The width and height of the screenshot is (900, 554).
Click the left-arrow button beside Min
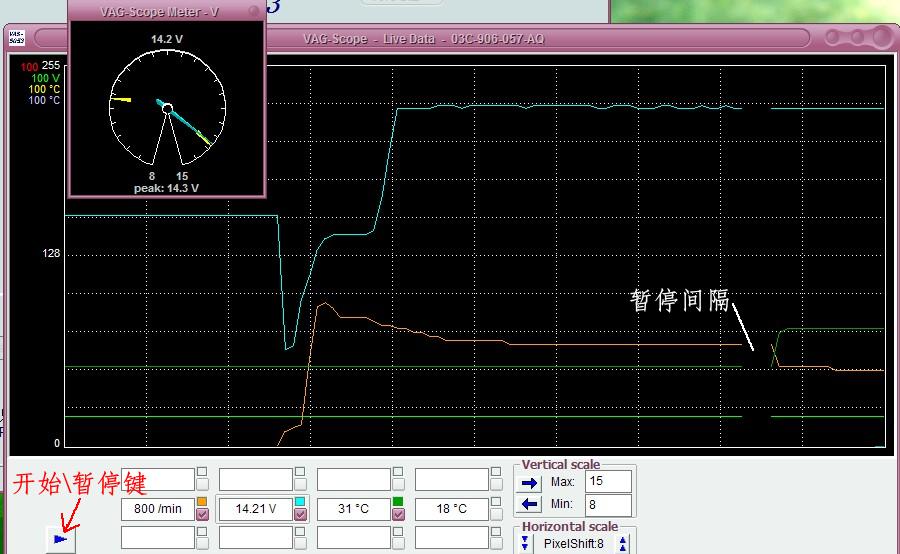click(529, 504)
